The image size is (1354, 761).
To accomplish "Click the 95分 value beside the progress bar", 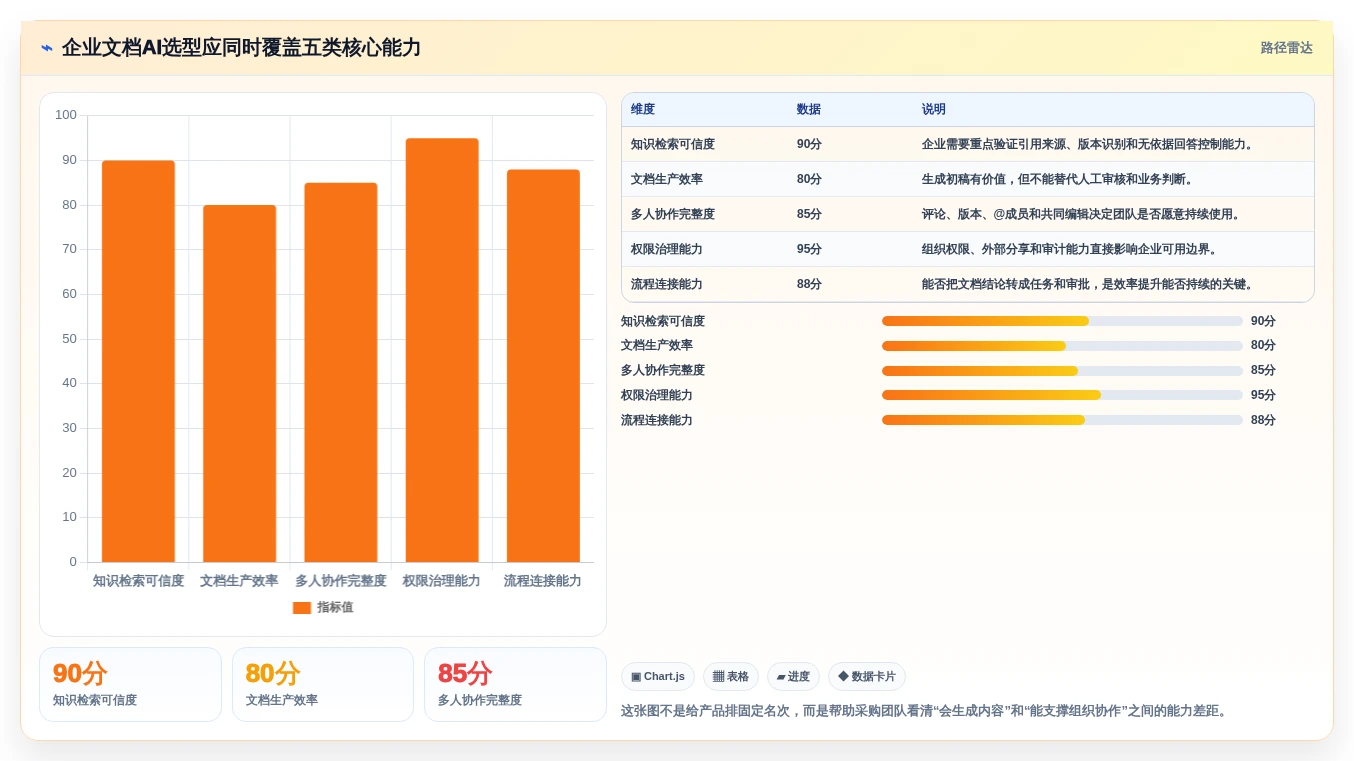I will pos(1263,395).
